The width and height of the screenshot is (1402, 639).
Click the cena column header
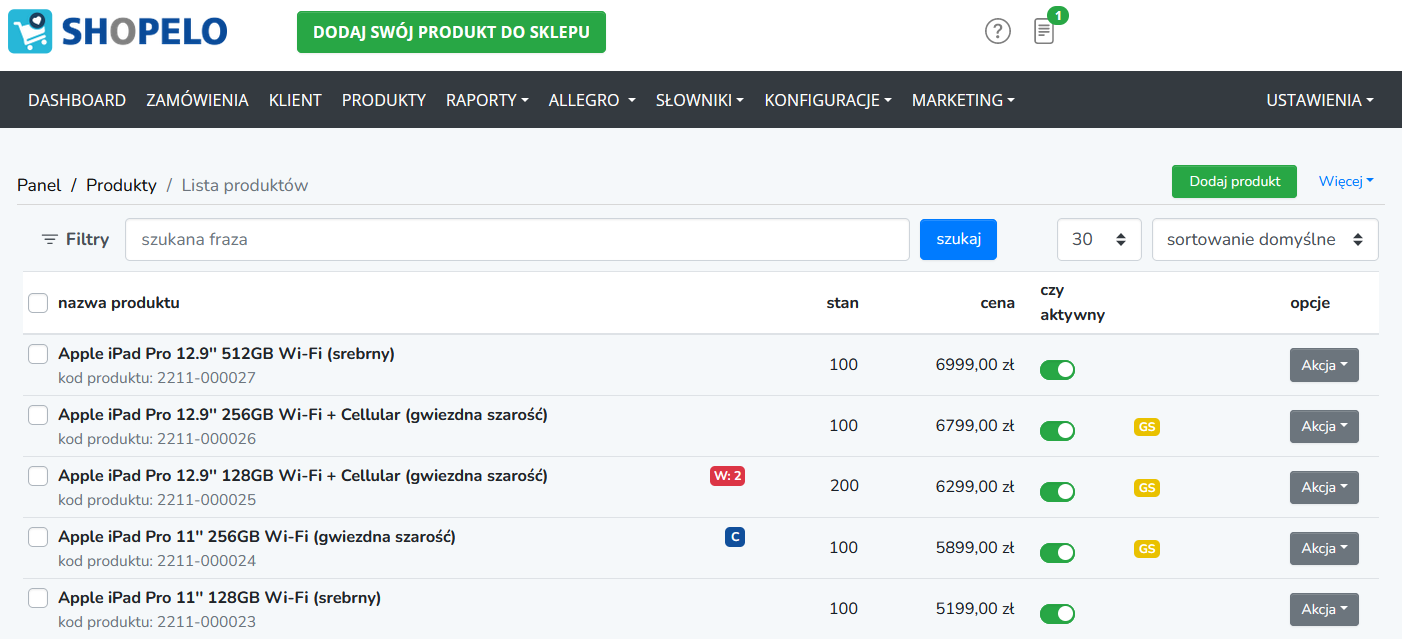[997, 303]
